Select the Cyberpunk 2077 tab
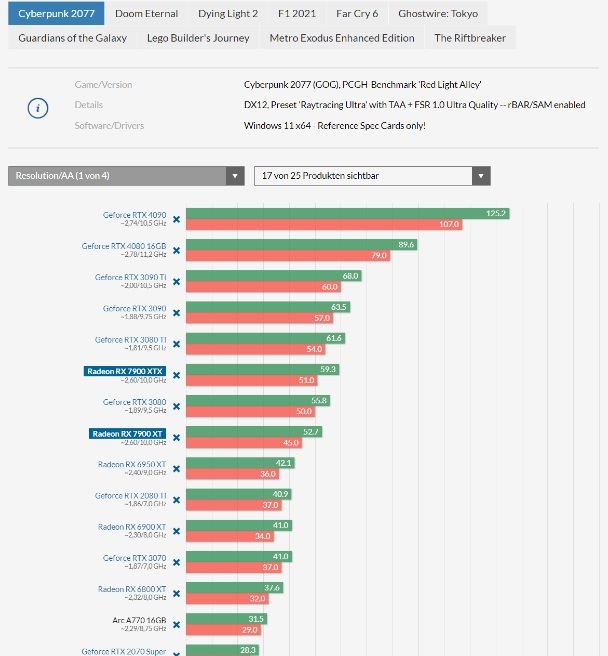The height and width of the screenshot is (656, 608). pyautogui.click(x=56, y=13)
